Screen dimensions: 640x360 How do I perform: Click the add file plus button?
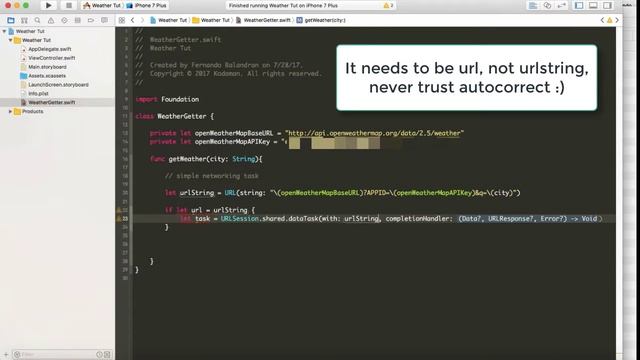(x=5, y=354)
